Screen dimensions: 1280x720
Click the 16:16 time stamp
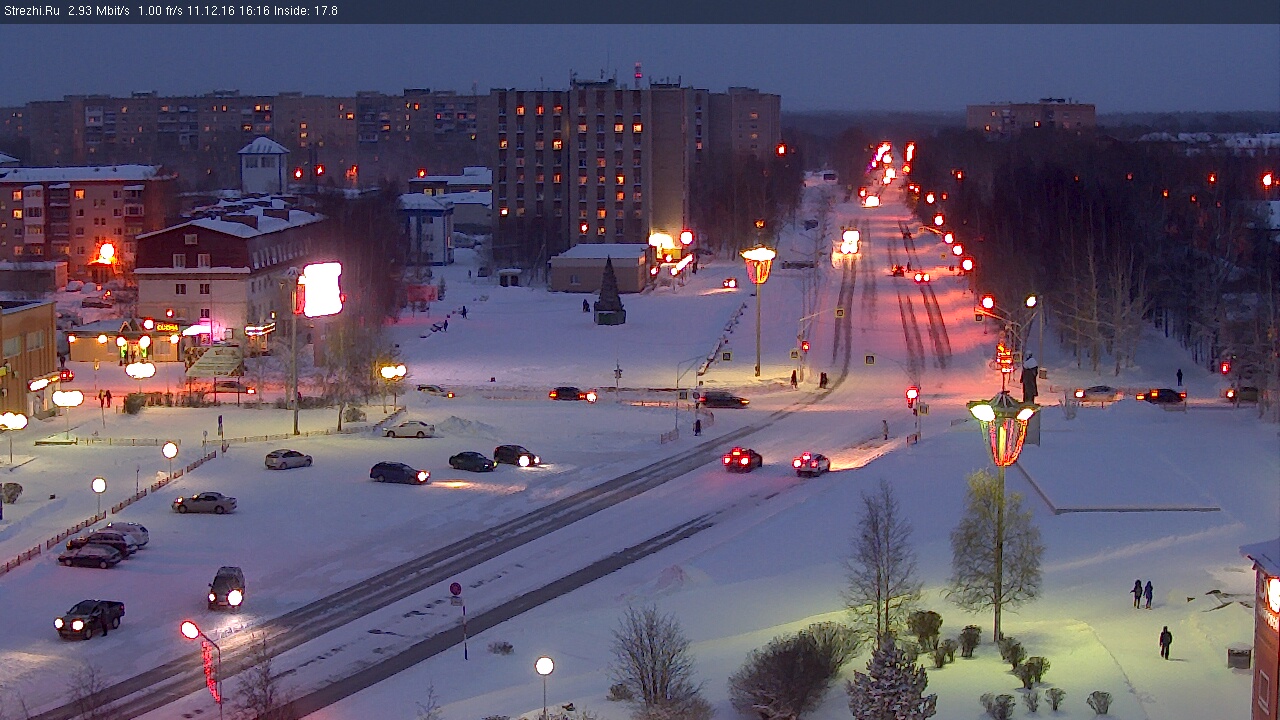click(x=255, y=11)
